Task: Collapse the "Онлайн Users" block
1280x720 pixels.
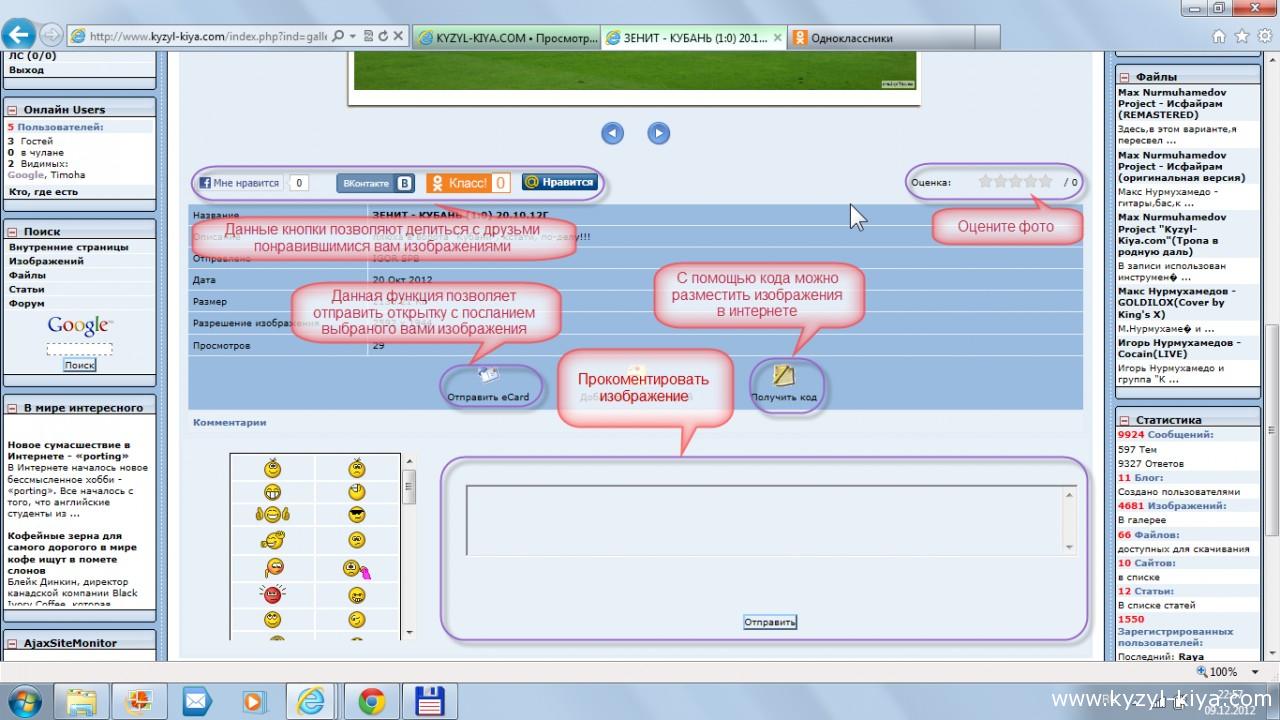Action: coord(13,110)
